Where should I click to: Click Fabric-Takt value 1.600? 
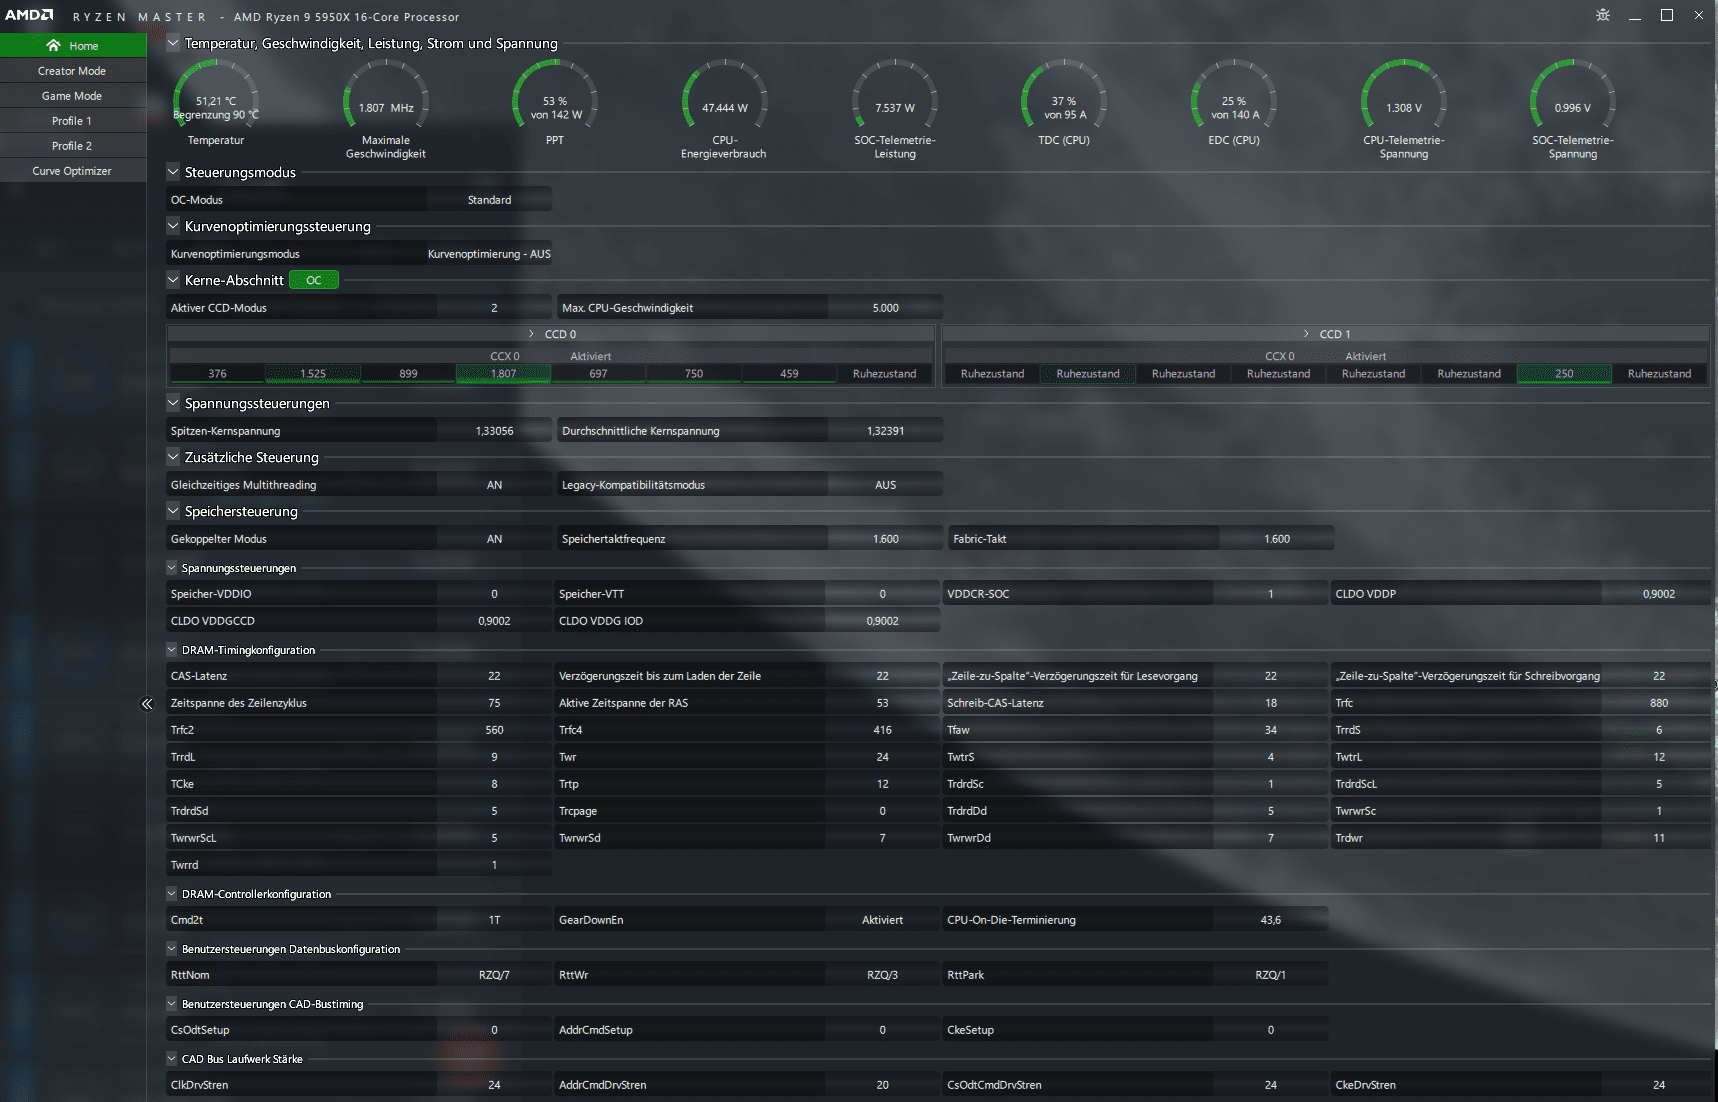pyautogui.click(x=1277, y=539)
